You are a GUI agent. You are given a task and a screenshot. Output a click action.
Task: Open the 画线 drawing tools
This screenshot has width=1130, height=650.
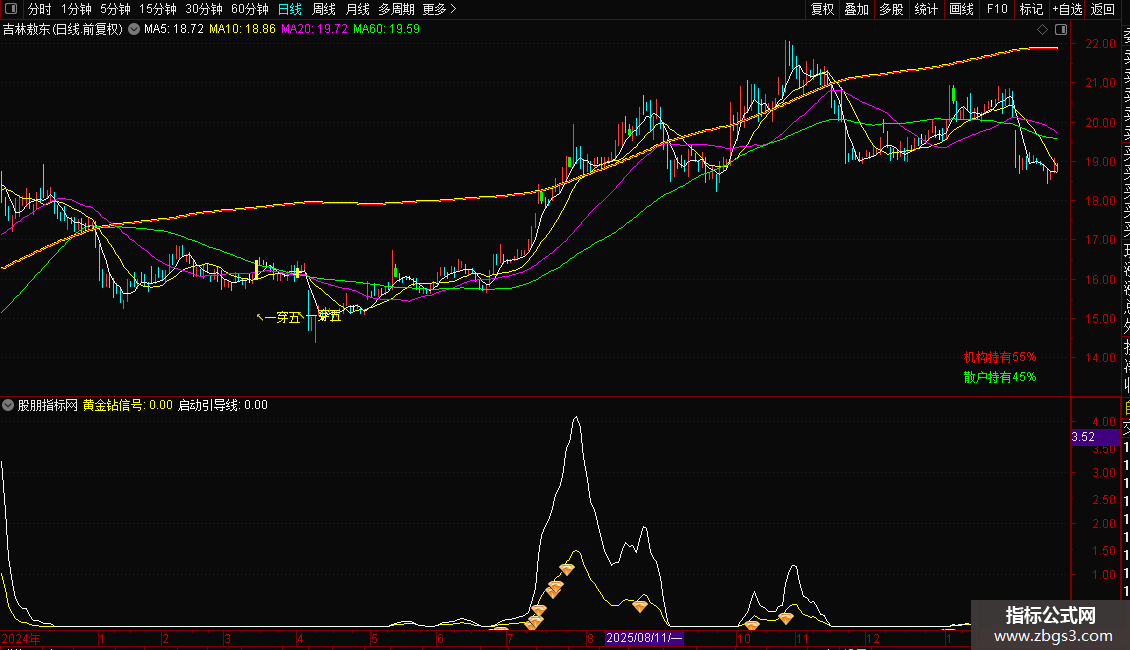pyautogui.click(x=961, y=9)
